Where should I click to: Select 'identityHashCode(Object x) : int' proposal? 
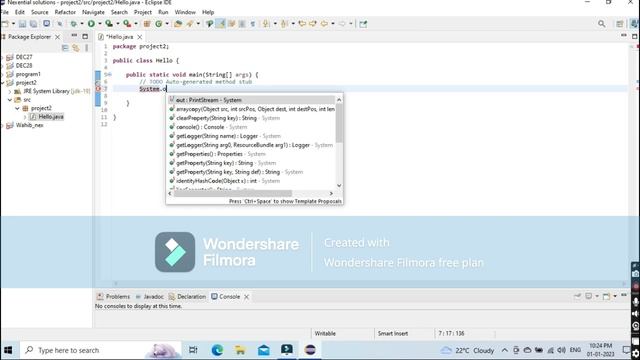point(251,181)
